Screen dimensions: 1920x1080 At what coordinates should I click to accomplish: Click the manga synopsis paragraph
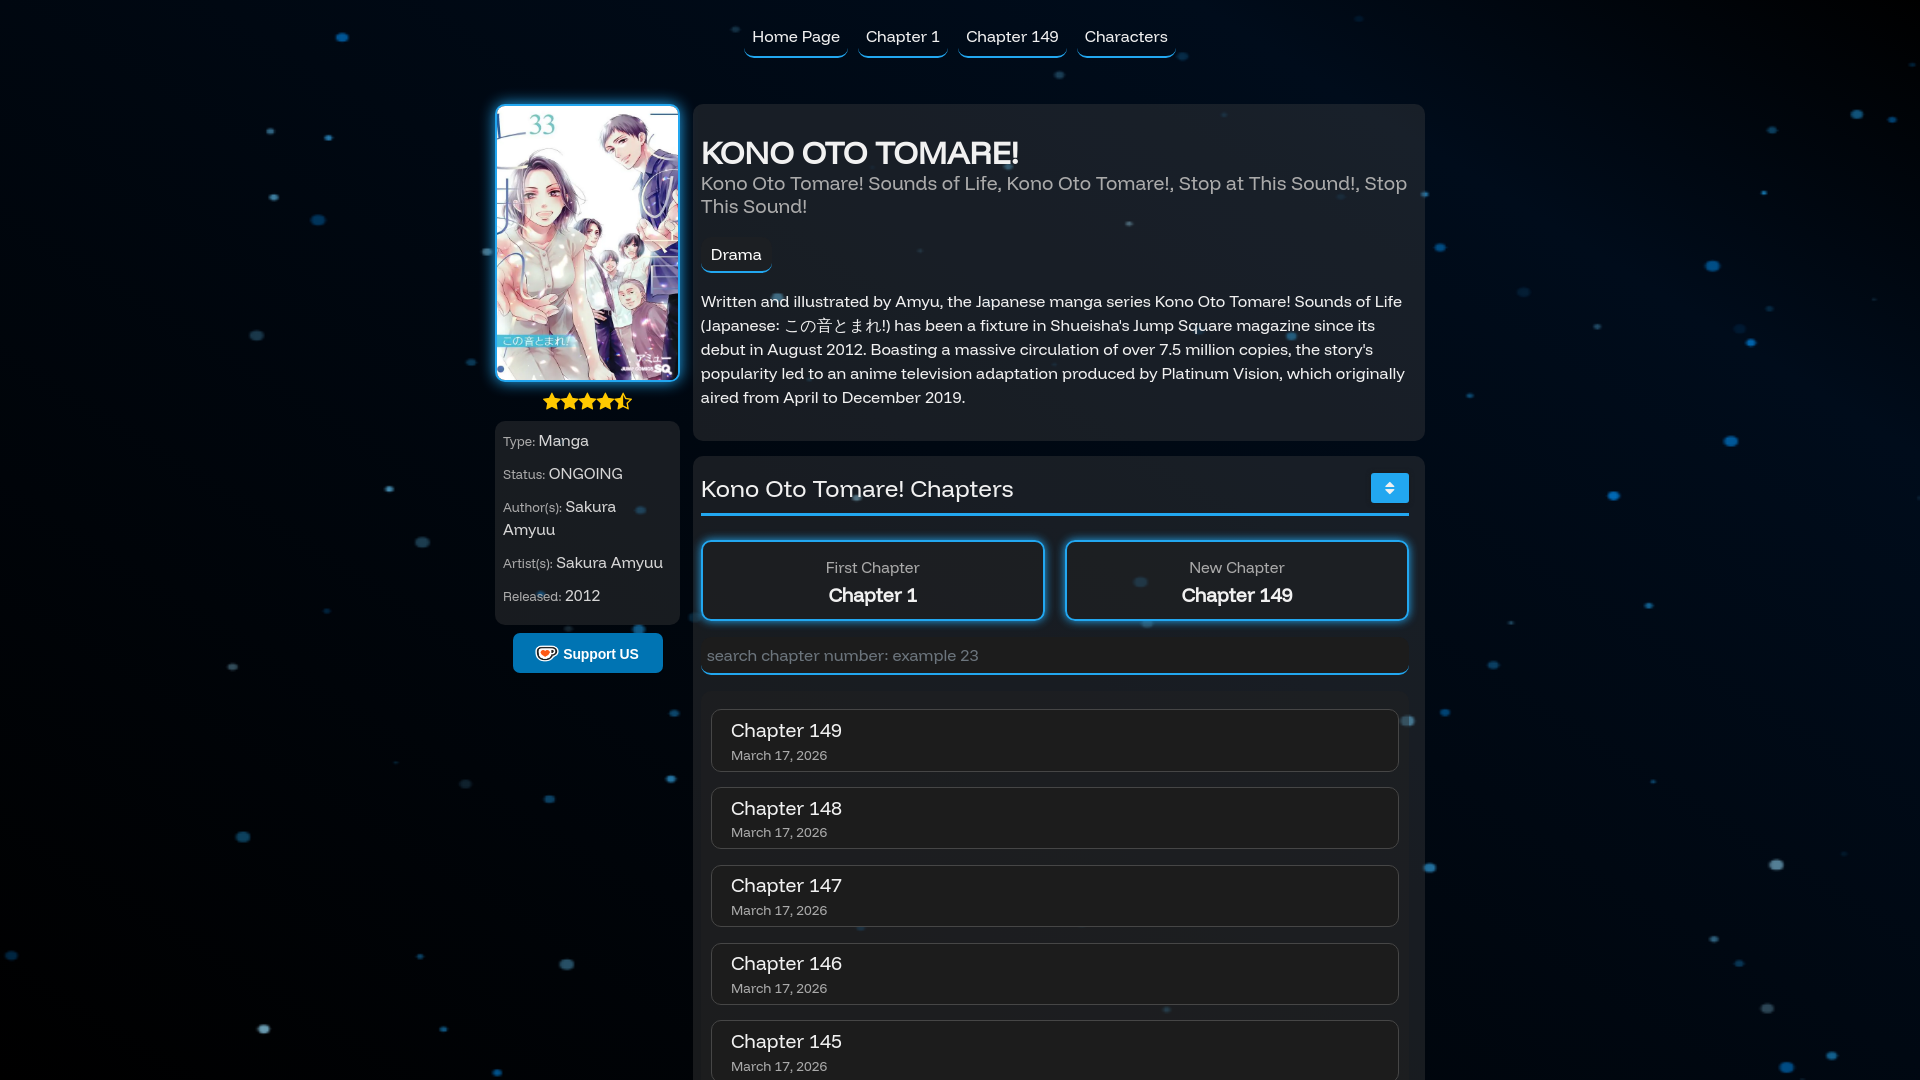1053,350
